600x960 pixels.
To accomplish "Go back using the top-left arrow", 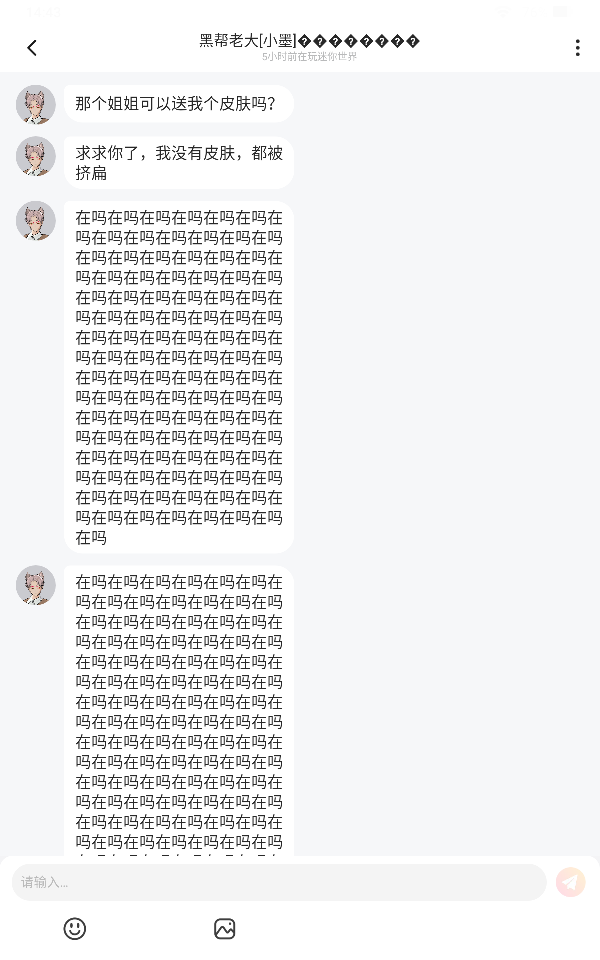I will tap(32, 48).
